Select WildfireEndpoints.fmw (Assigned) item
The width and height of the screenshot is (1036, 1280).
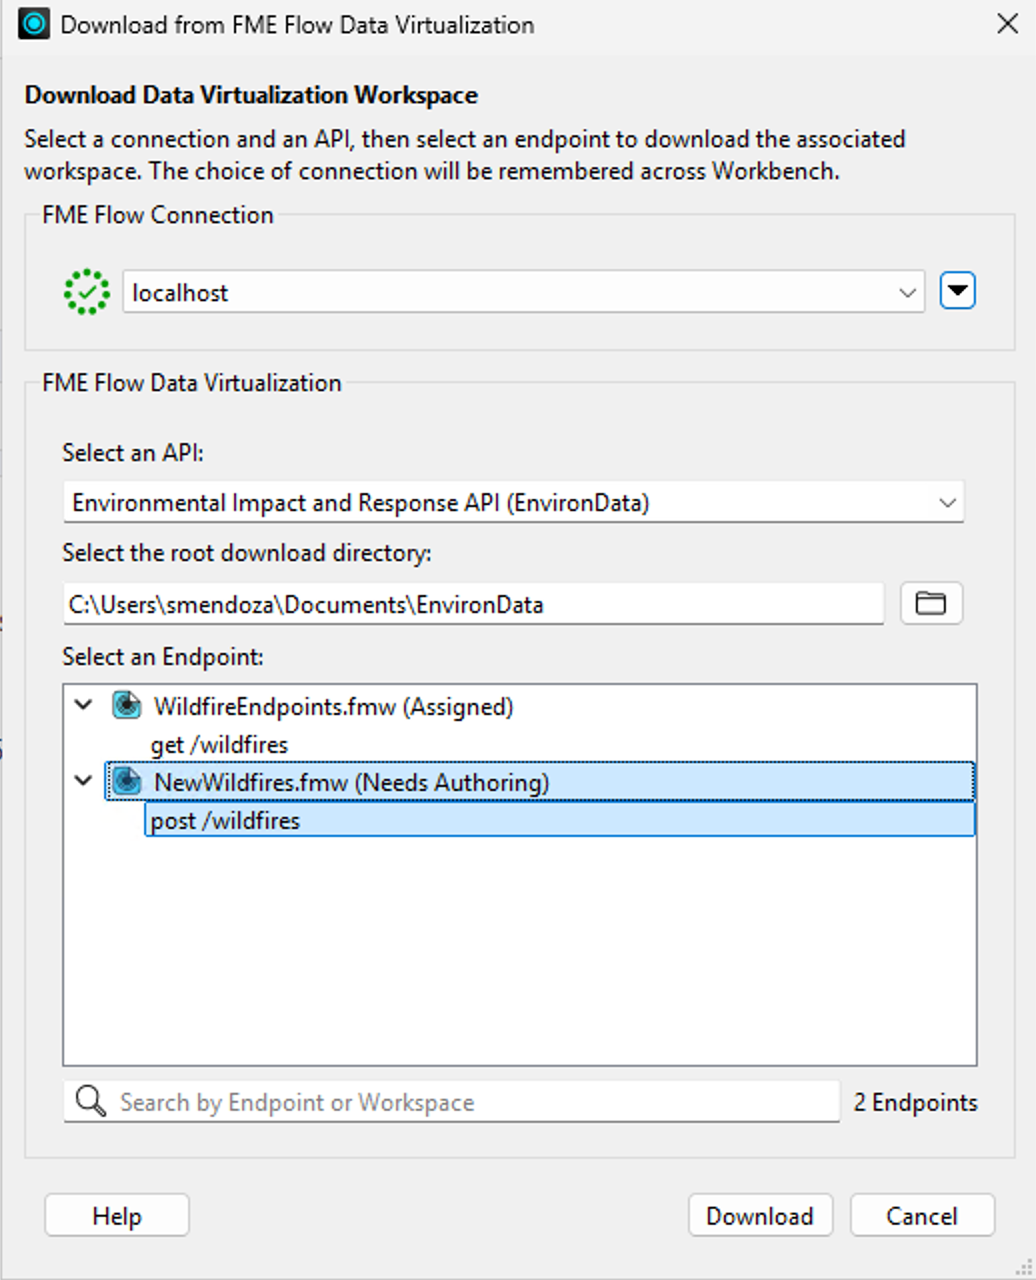[333, 707]
